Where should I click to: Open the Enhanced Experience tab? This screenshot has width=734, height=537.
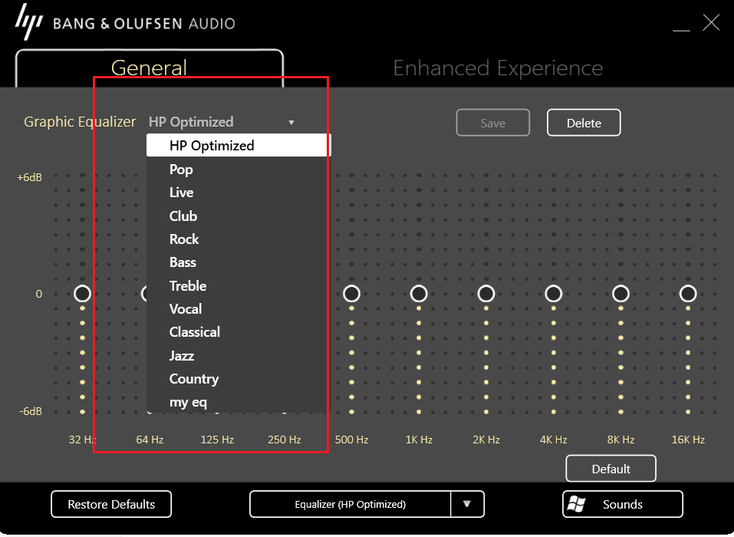498,68
